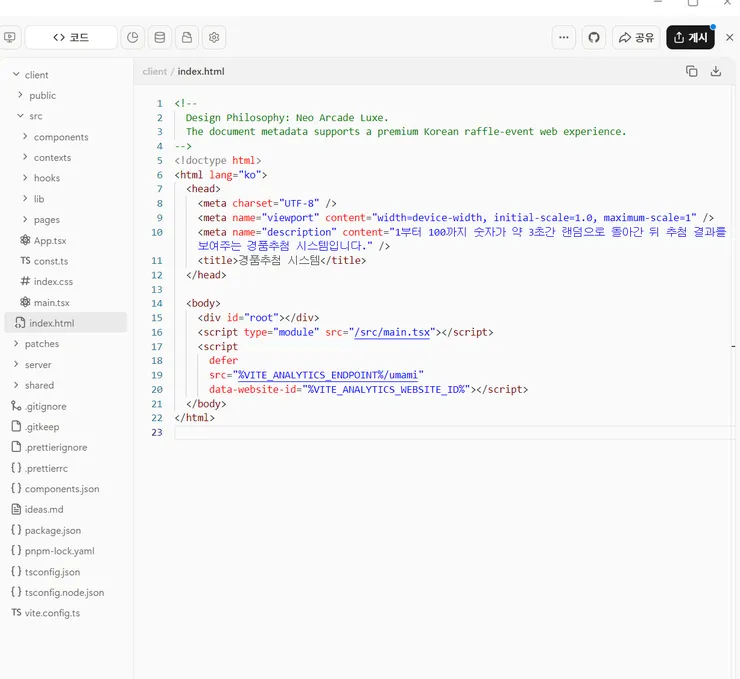Open the .prettierignore file

[56, 447]
